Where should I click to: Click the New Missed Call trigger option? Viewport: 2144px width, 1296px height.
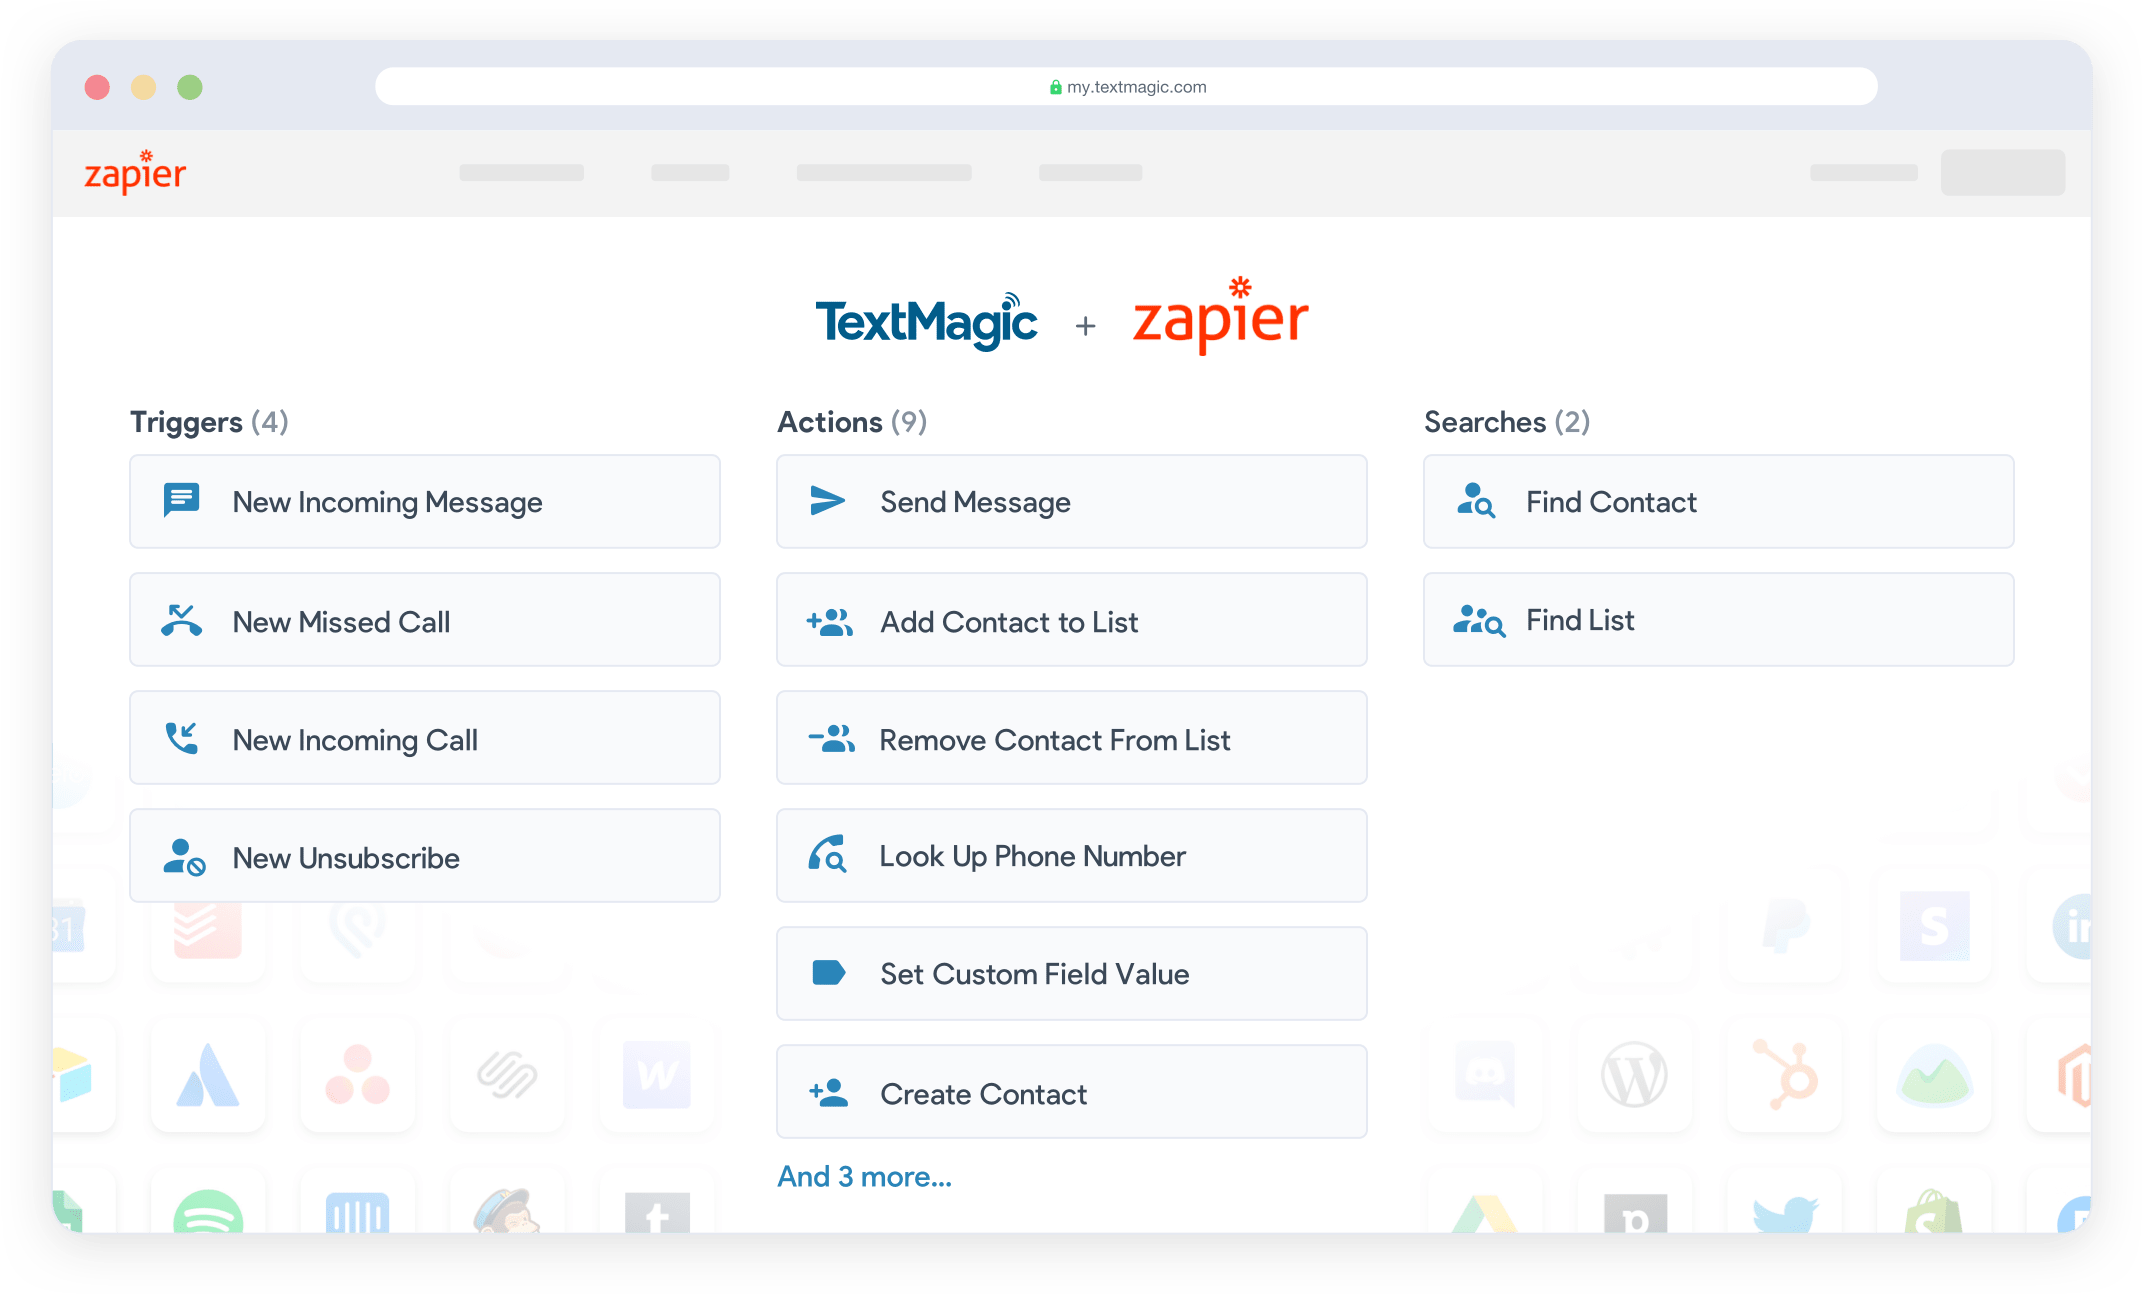tap(426, 620)
